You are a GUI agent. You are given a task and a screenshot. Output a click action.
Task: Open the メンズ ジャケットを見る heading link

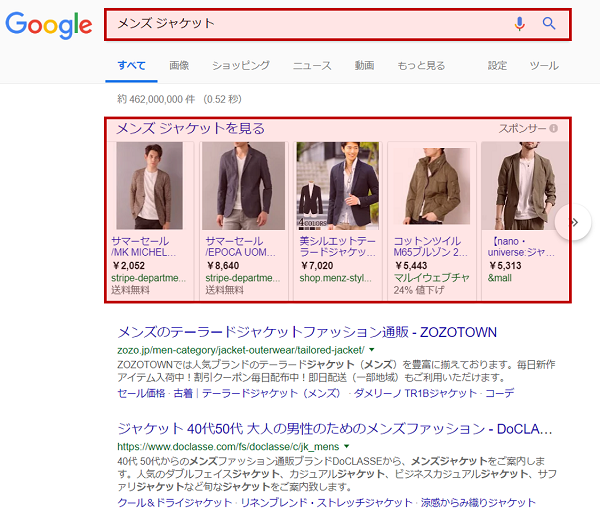(190, 129)
